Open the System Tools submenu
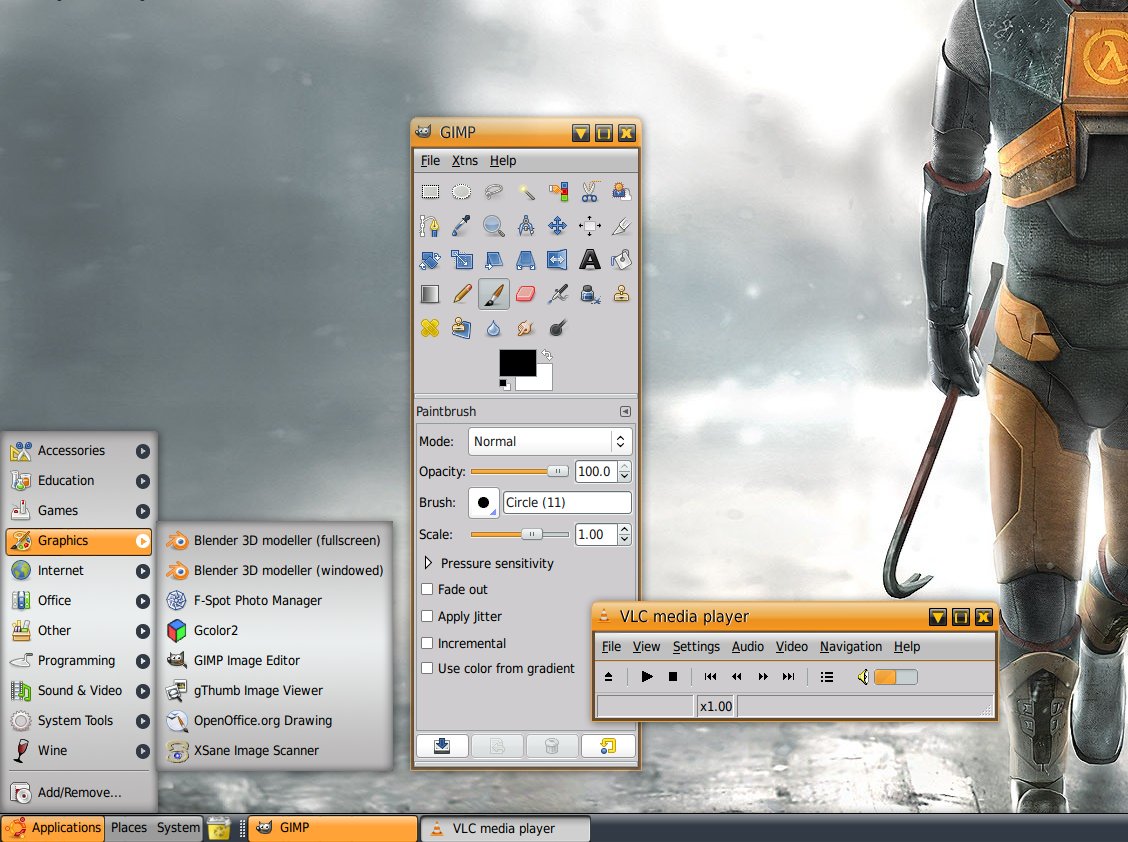This screenshot has width=1128, height=842. click(x=80, y=720)
